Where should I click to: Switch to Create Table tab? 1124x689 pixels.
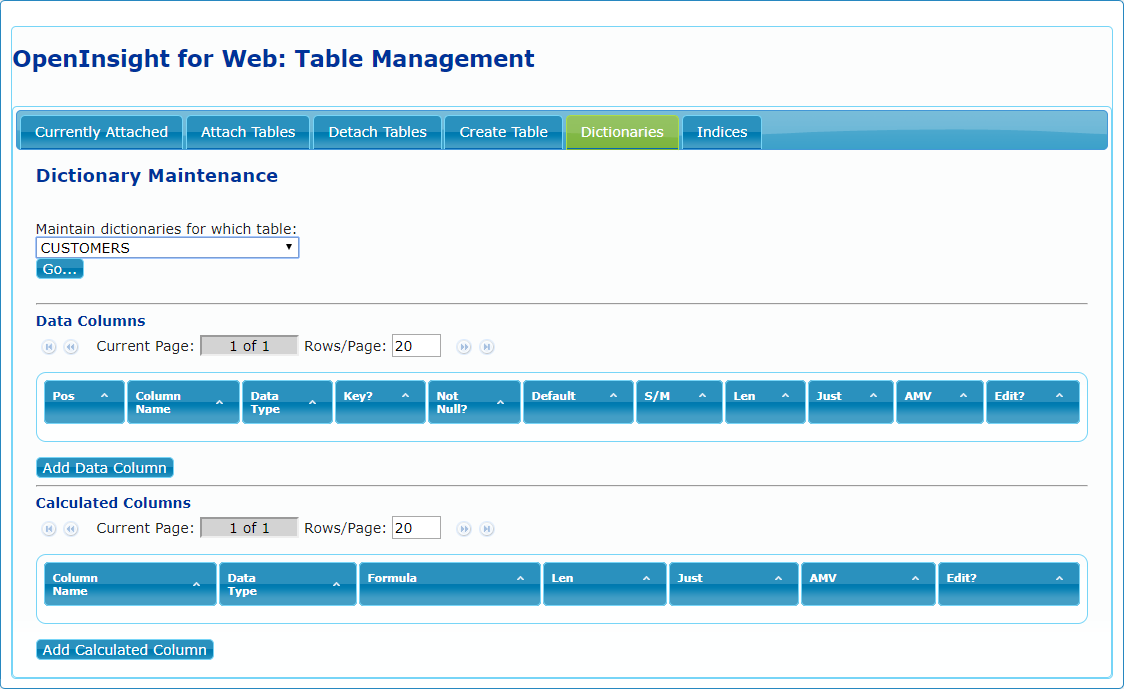(x=503, y=132)
